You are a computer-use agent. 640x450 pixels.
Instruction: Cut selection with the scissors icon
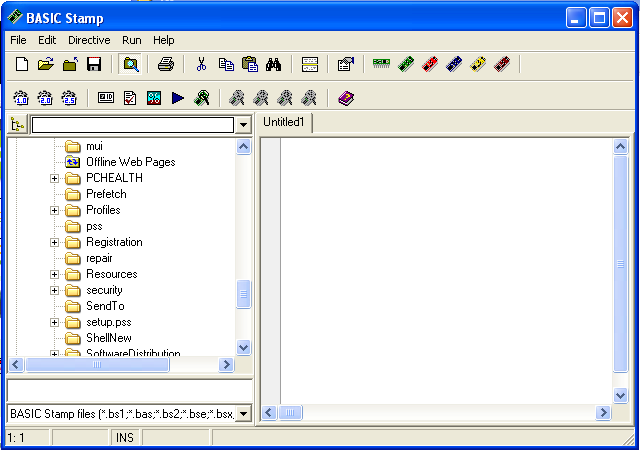[201, 64]
